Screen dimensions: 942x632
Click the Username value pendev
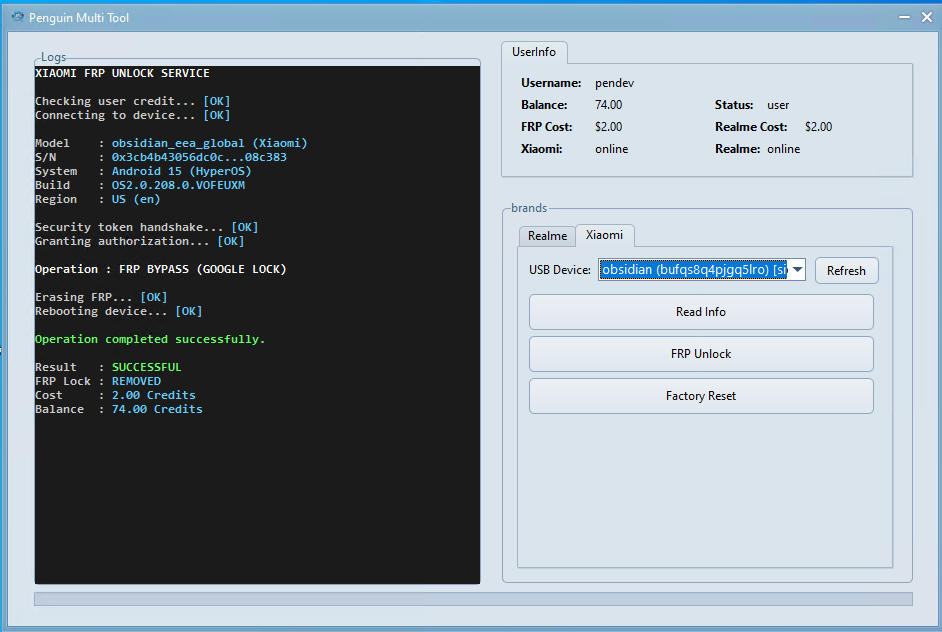coord(614,83)
